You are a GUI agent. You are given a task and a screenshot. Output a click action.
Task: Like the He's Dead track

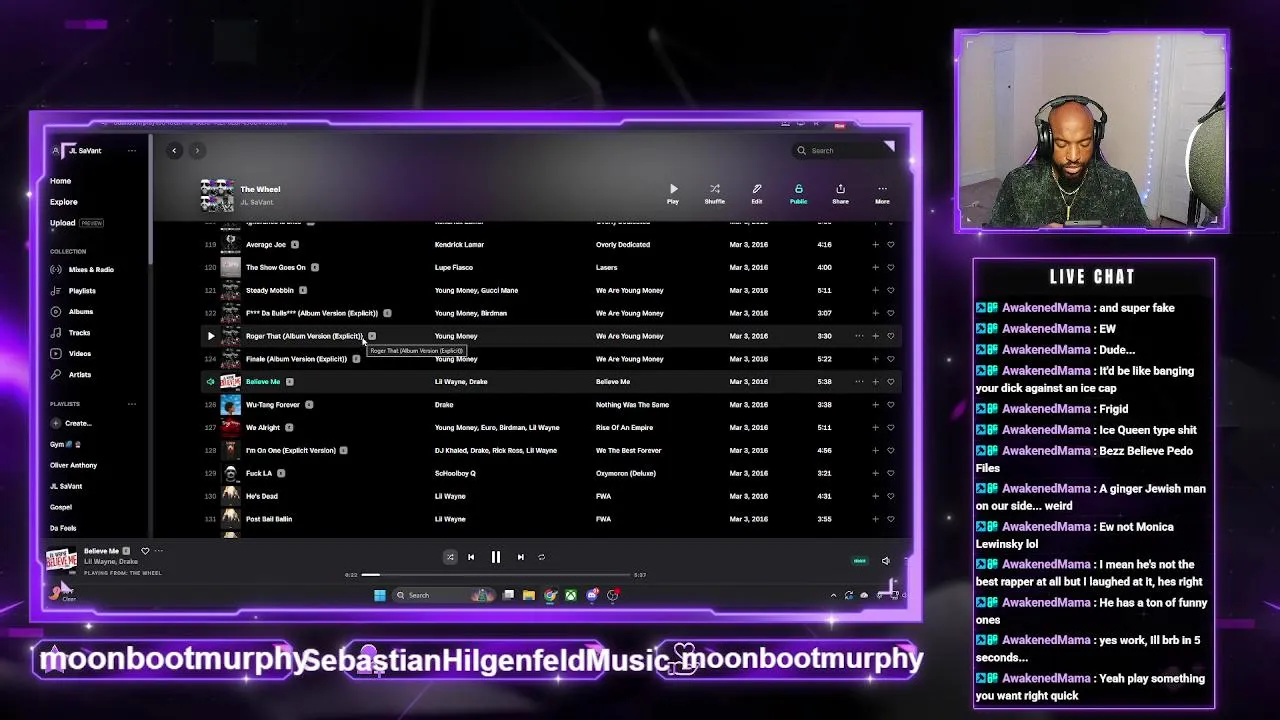coord(890,496)
